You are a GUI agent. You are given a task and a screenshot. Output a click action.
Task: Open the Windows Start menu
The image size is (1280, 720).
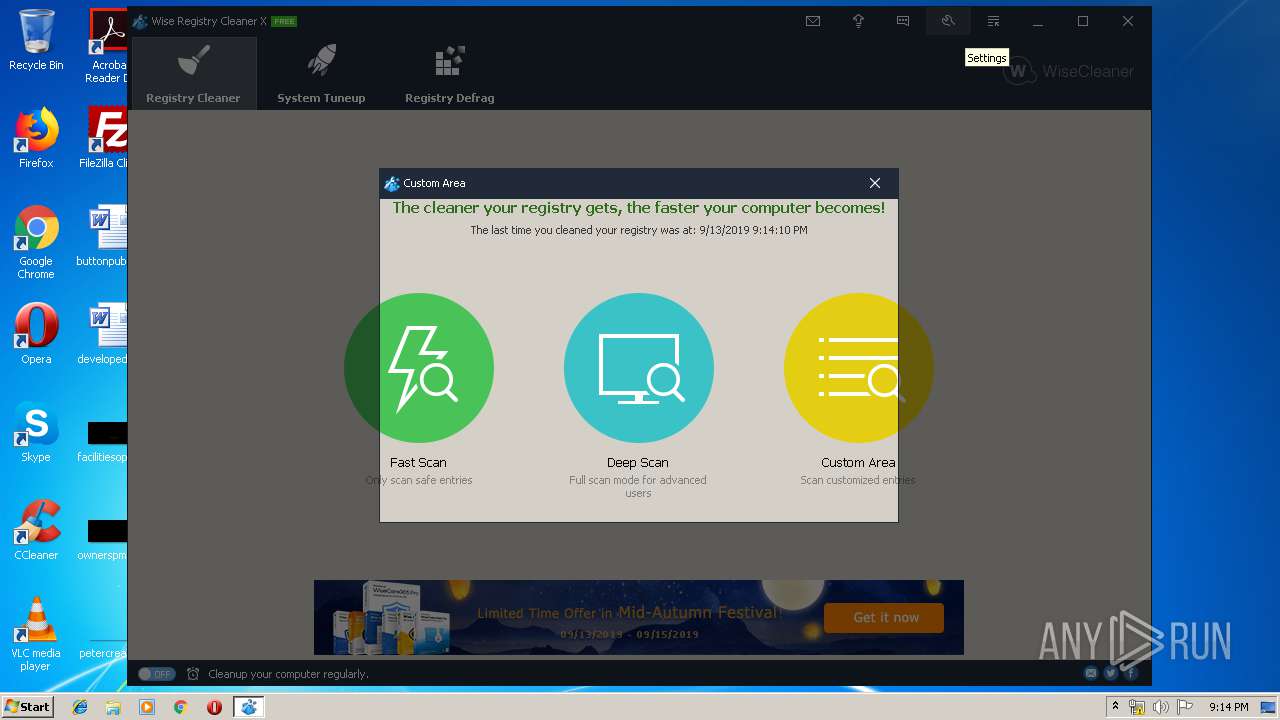click(x=28, y=707)
